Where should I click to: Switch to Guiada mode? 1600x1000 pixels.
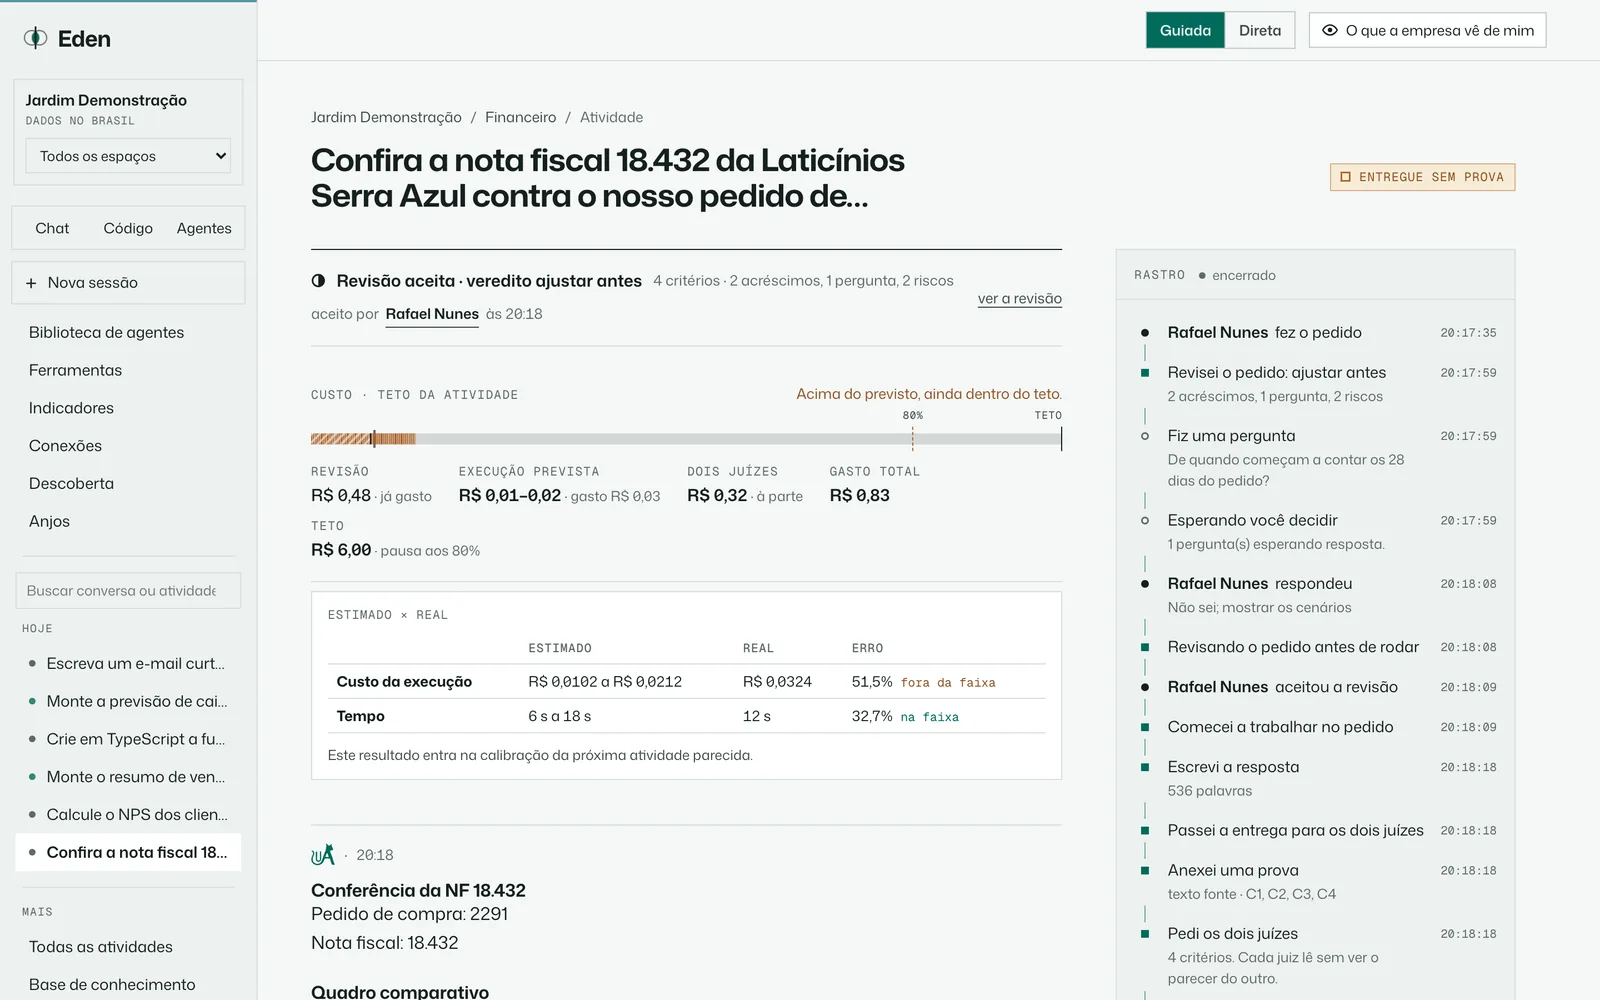pos(1185,30)
